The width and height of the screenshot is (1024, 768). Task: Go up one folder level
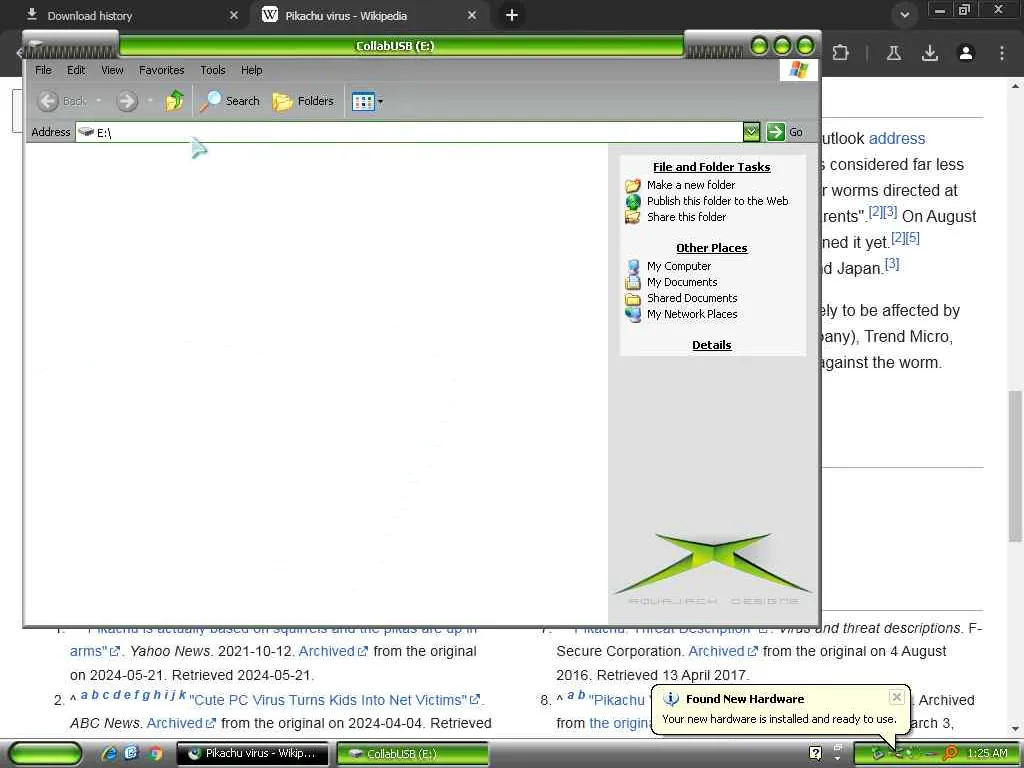pos(174,101)
